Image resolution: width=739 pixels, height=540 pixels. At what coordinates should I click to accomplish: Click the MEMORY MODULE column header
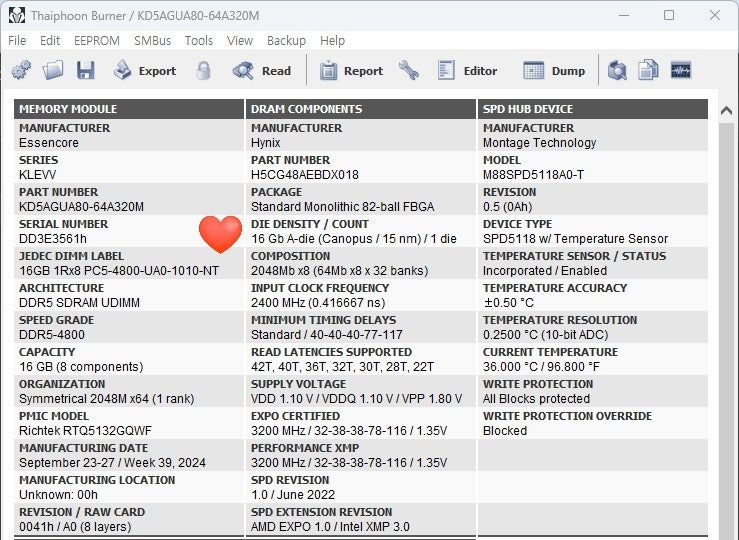pos(129,109)
